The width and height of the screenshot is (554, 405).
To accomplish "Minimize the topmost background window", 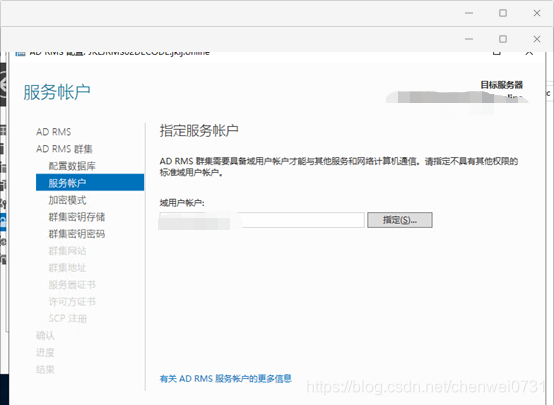I will tap(469, 13).
